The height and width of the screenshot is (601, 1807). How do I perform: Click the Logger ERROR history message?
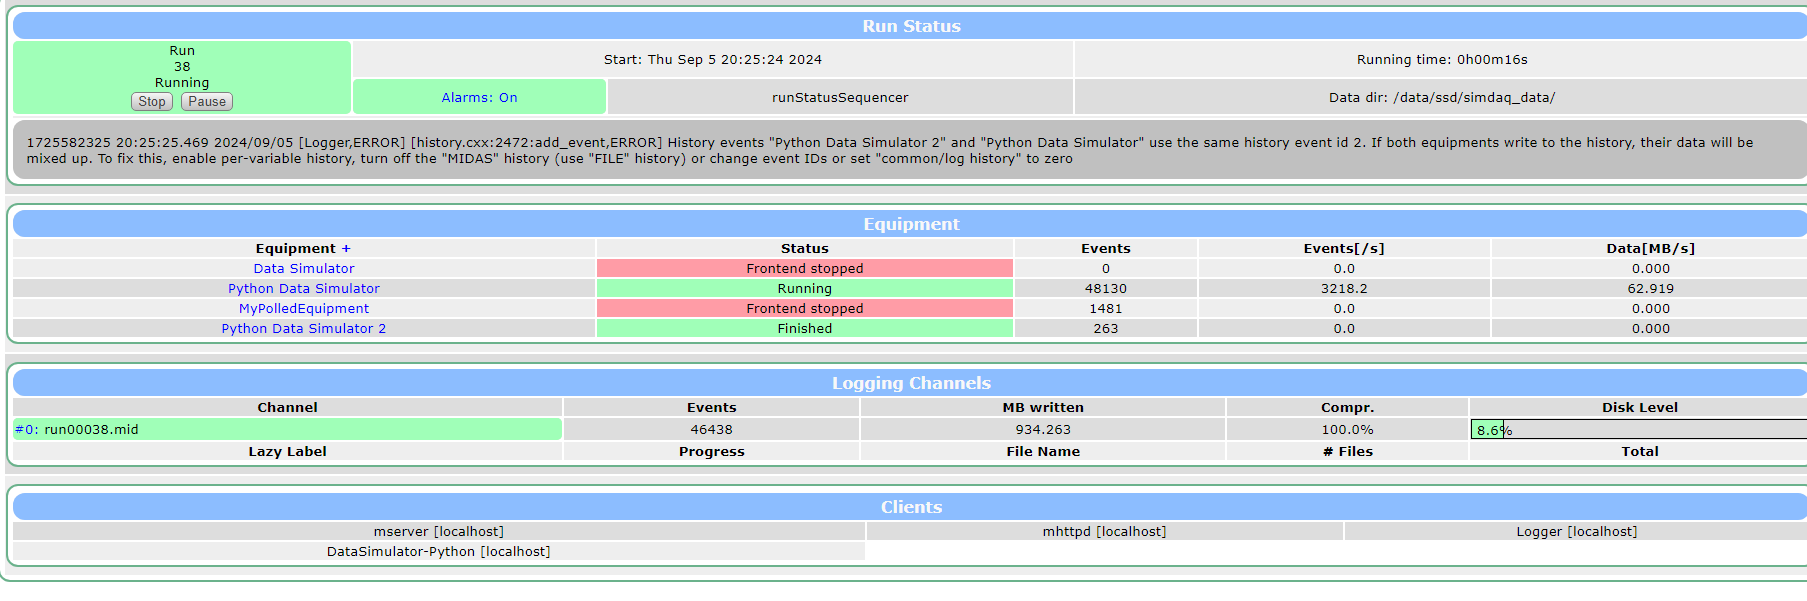[x=910, y=150]
